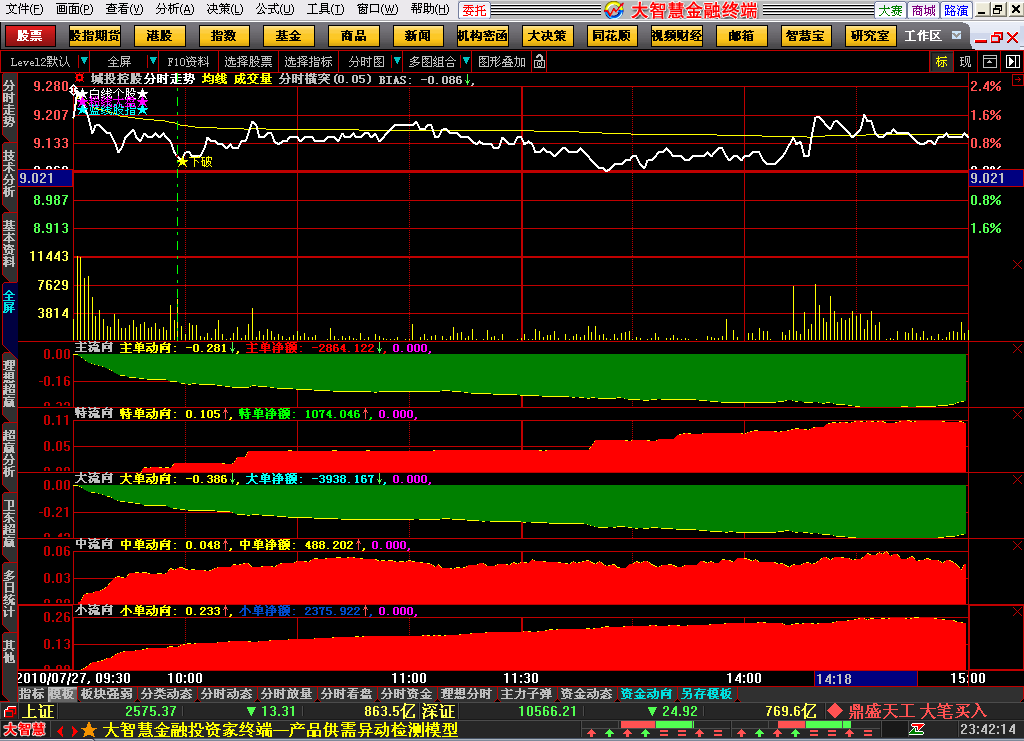Select the 资金动向 bottom tab
1024x741 pixels.
coord(646,693)
